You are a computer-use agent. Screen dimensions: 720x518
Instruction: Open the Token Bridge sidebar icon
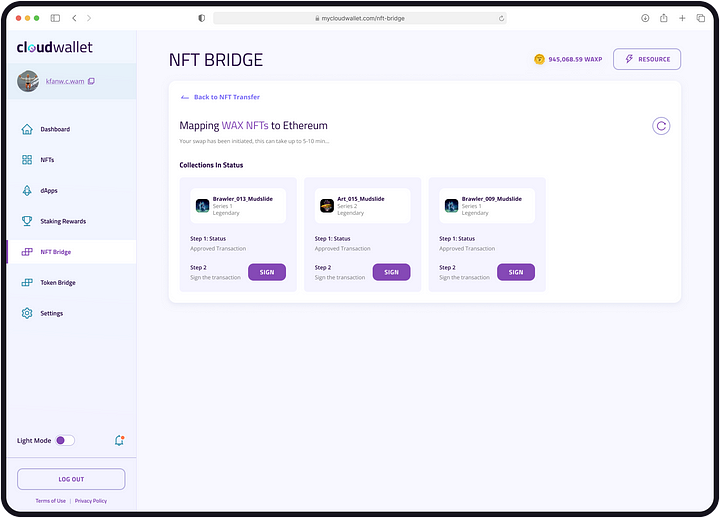coord(27,282)
